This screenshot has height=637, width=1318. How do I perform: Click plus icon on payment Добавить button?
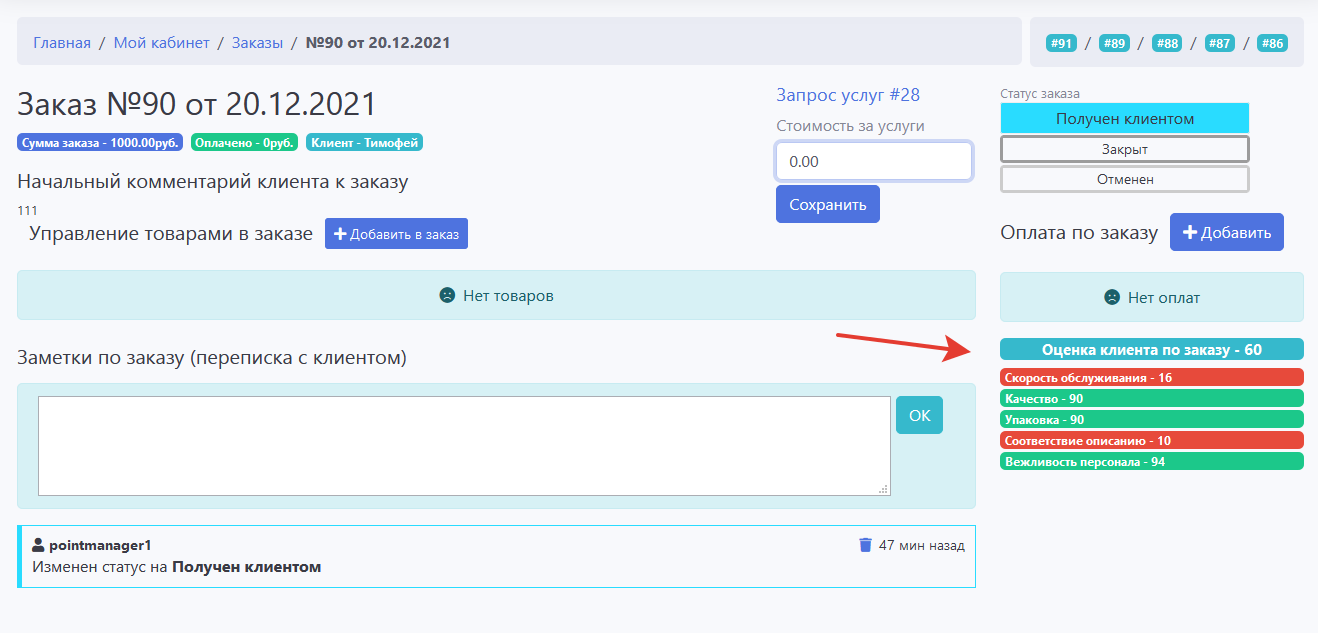[1190, 232]
